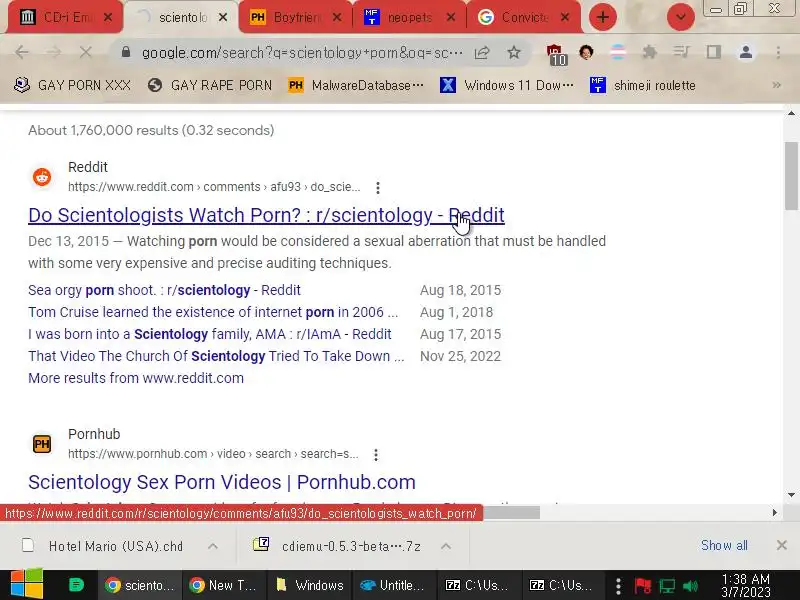The width and height of the screenshot is (800, 600).
Task: Focus the google.com address bar
Action: 302,53
